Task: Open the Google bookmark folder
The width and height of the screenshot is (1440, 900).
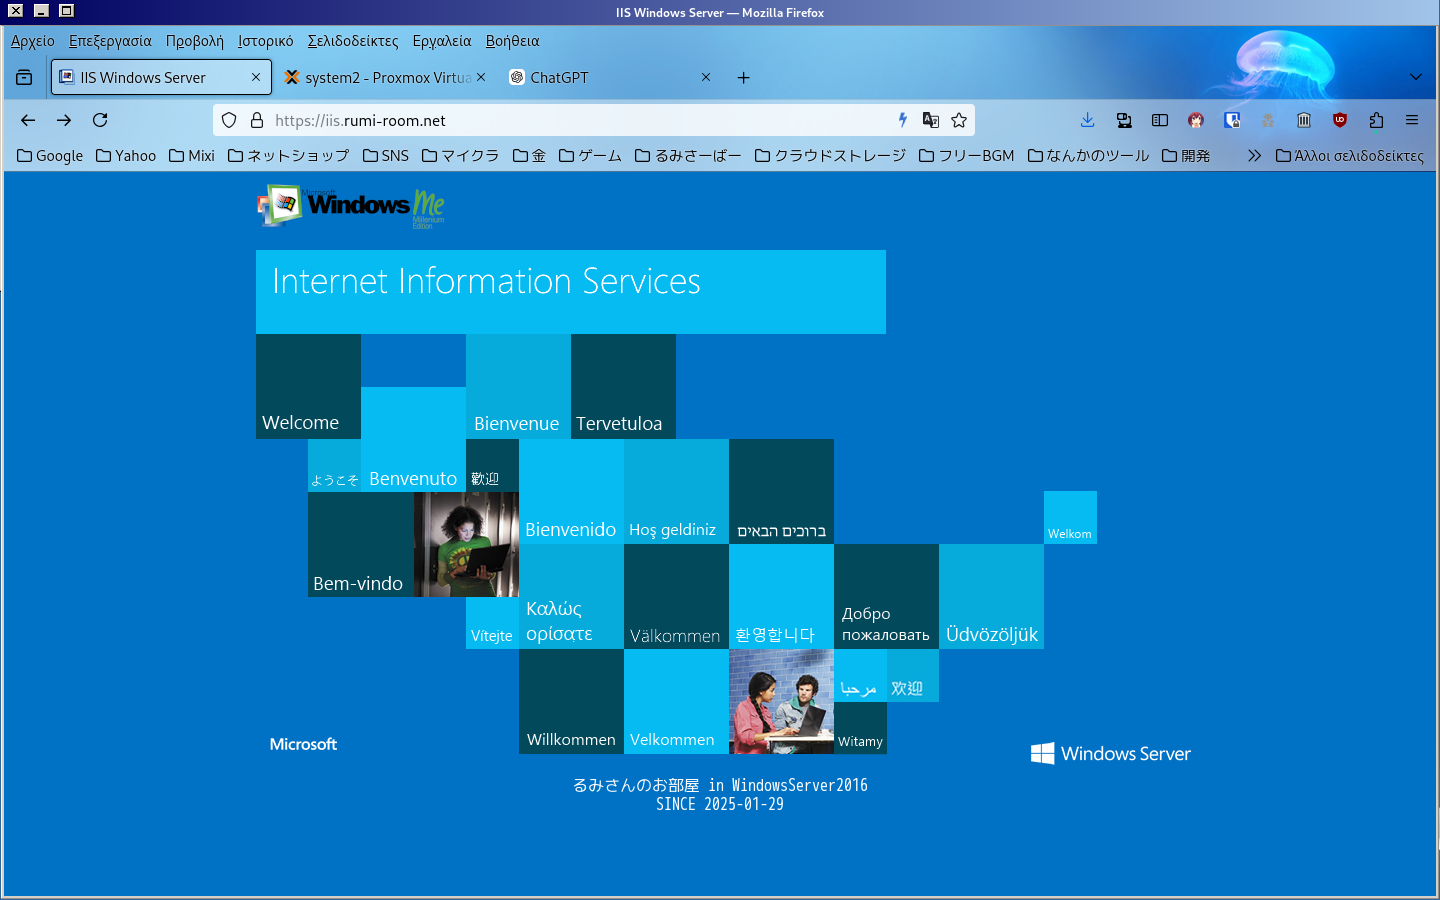Action: (x=50, y=155)
